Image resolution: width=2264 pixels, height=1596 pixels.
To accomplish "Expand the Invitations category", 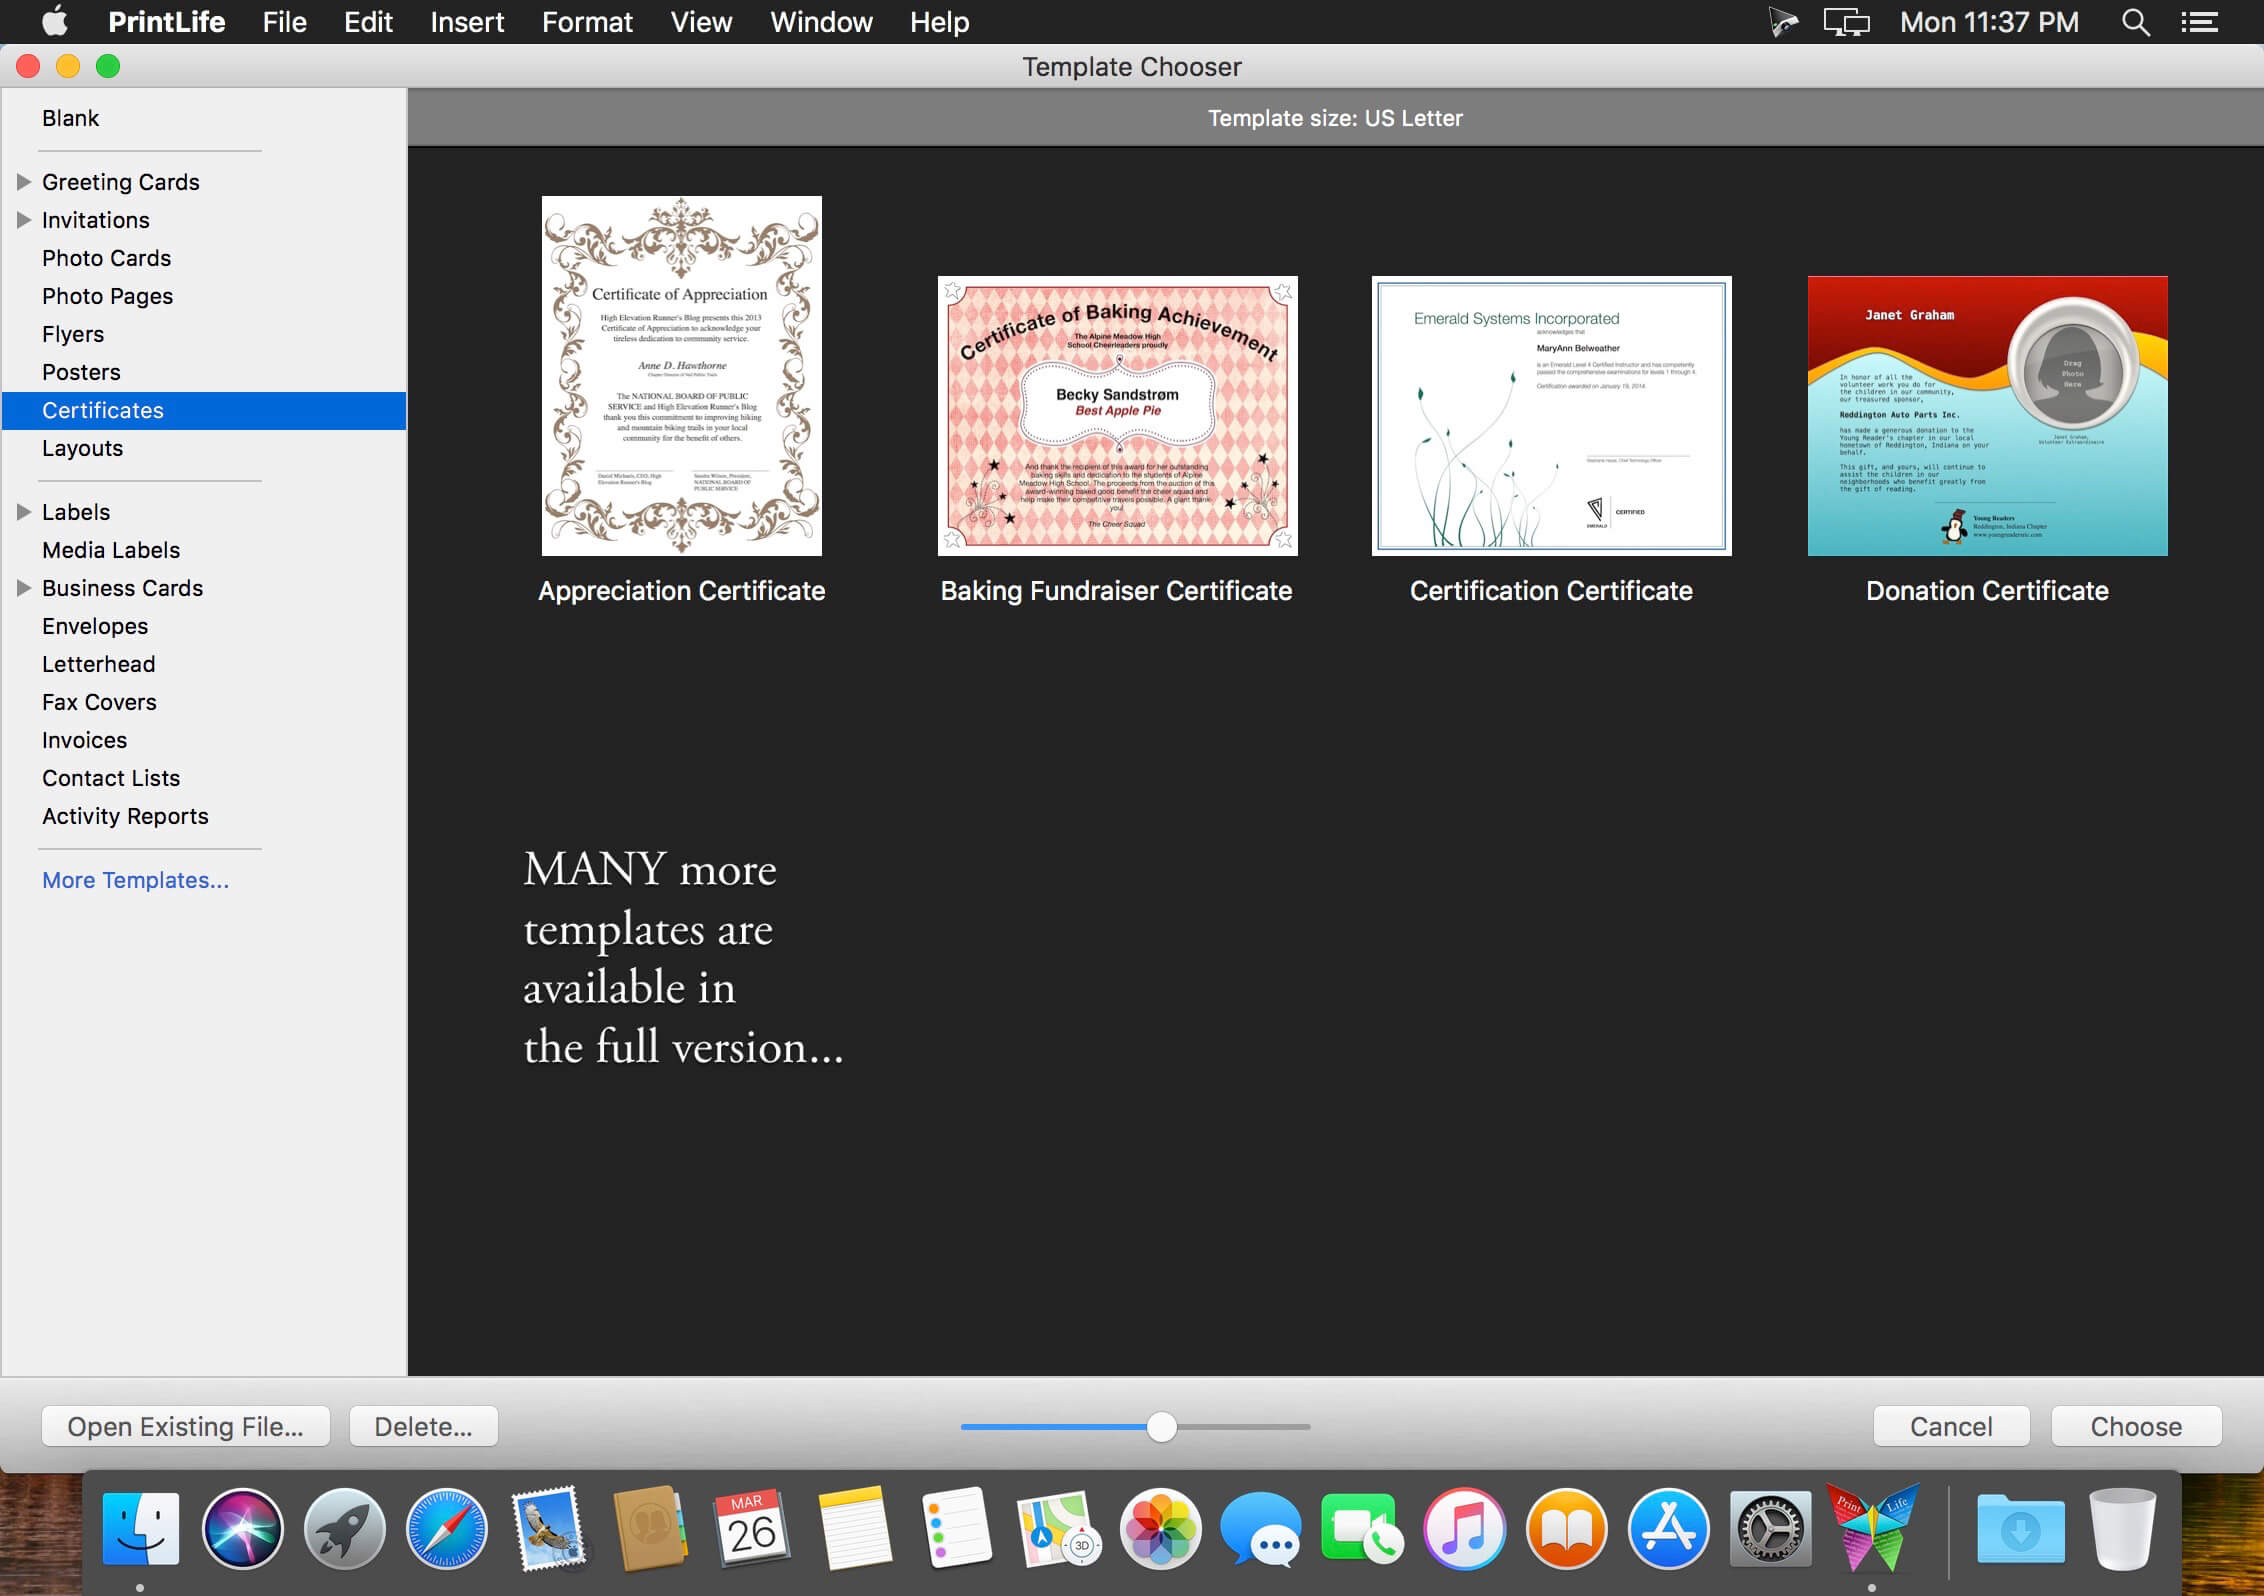I will (x=24, y=220).
